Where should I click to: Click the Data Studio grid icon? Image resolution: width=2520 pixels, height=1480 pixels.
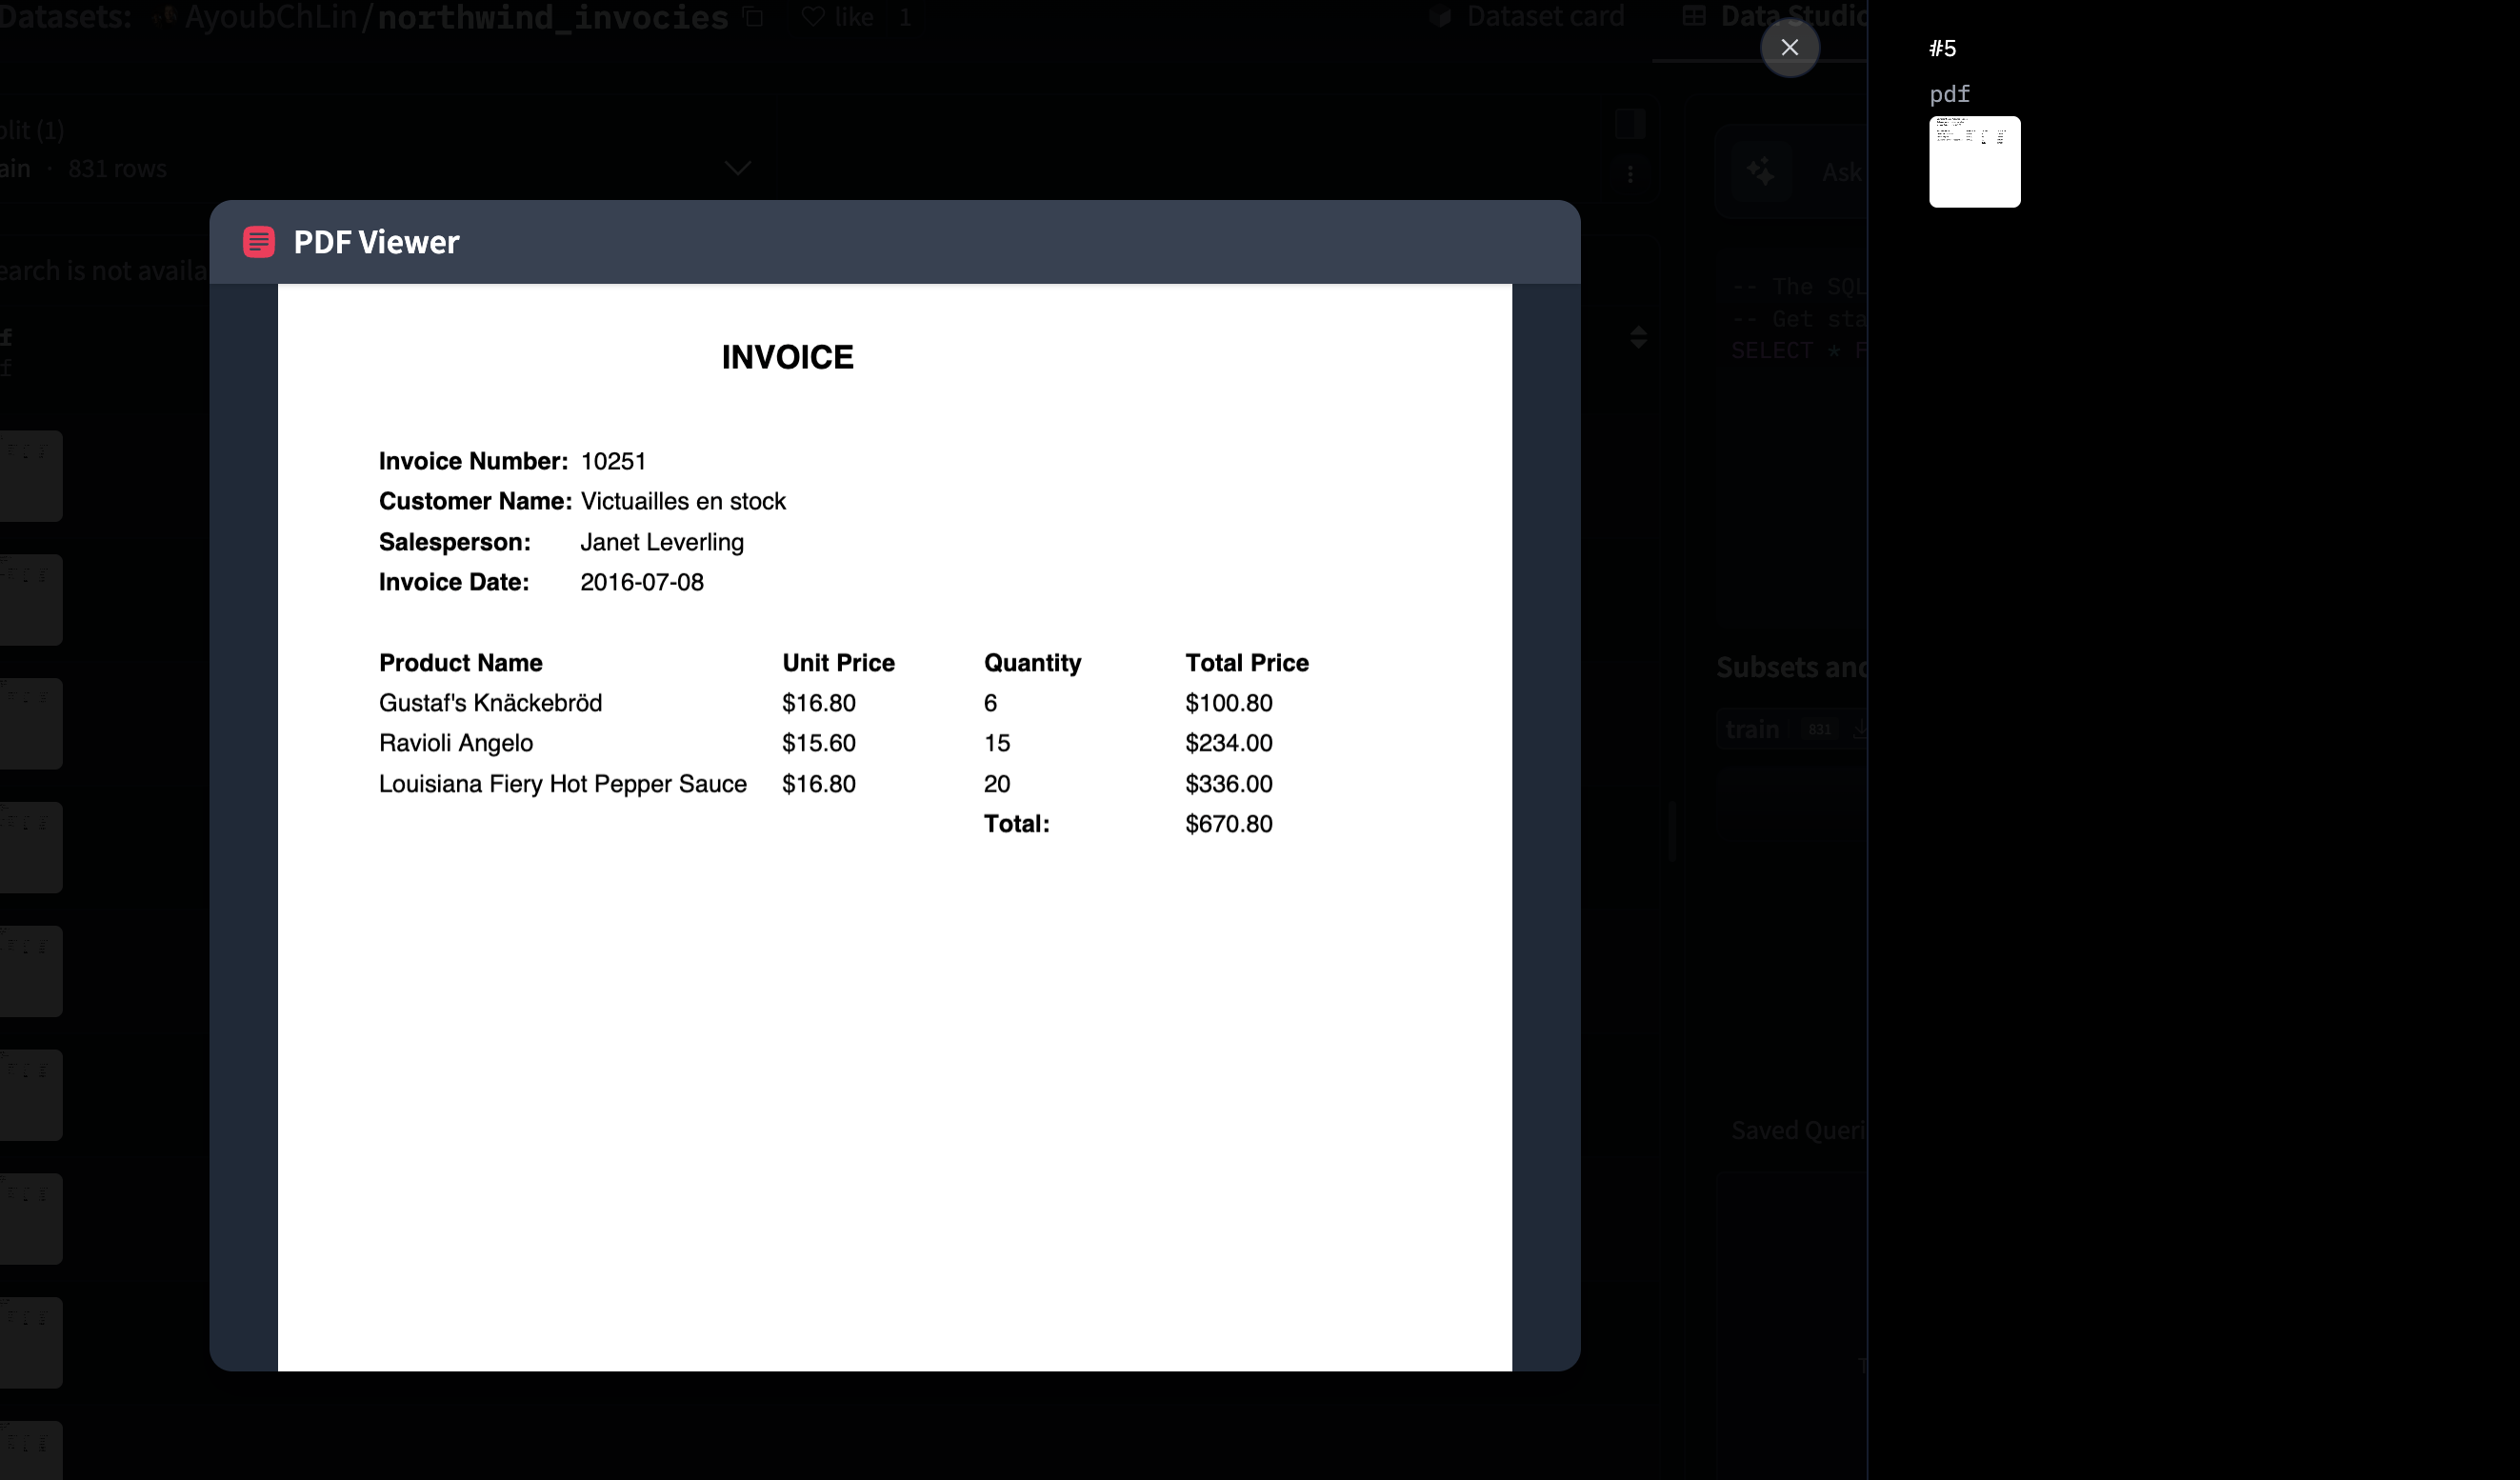1693,16
